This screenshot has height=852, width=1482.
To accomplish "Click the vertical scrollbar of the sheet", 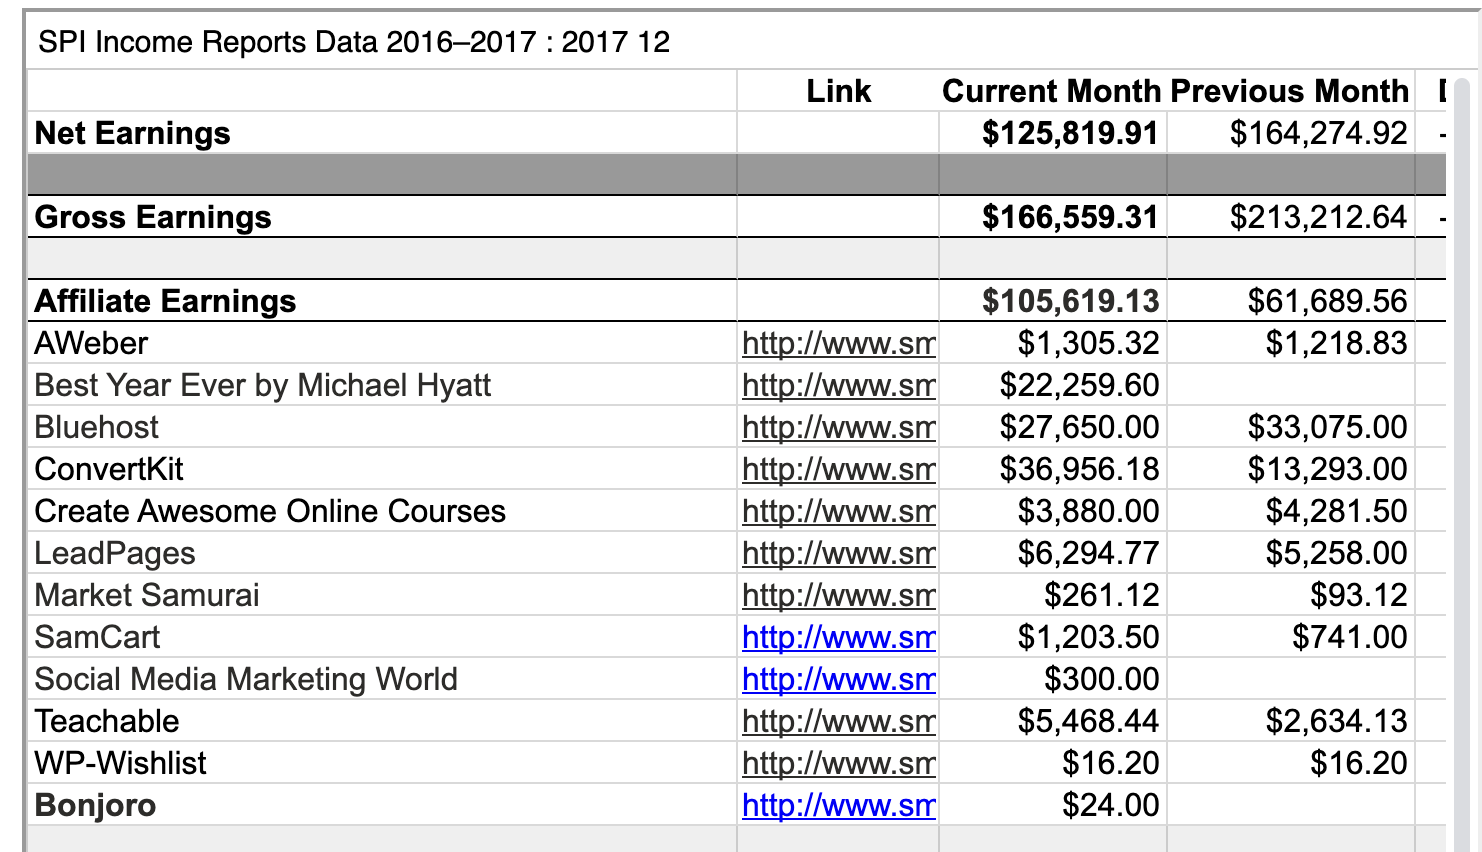I will pyautogui.click(x=1461, y=465).
